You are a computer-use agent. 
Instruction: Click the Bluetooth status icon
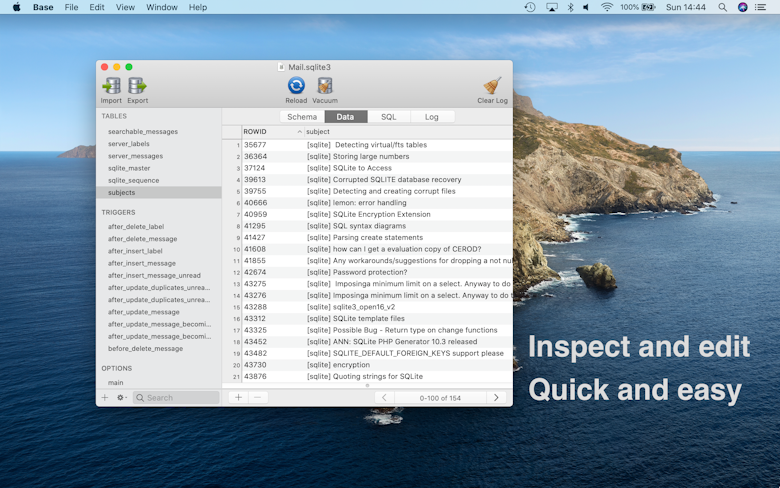pyautogui.click(x=571, y=7)
